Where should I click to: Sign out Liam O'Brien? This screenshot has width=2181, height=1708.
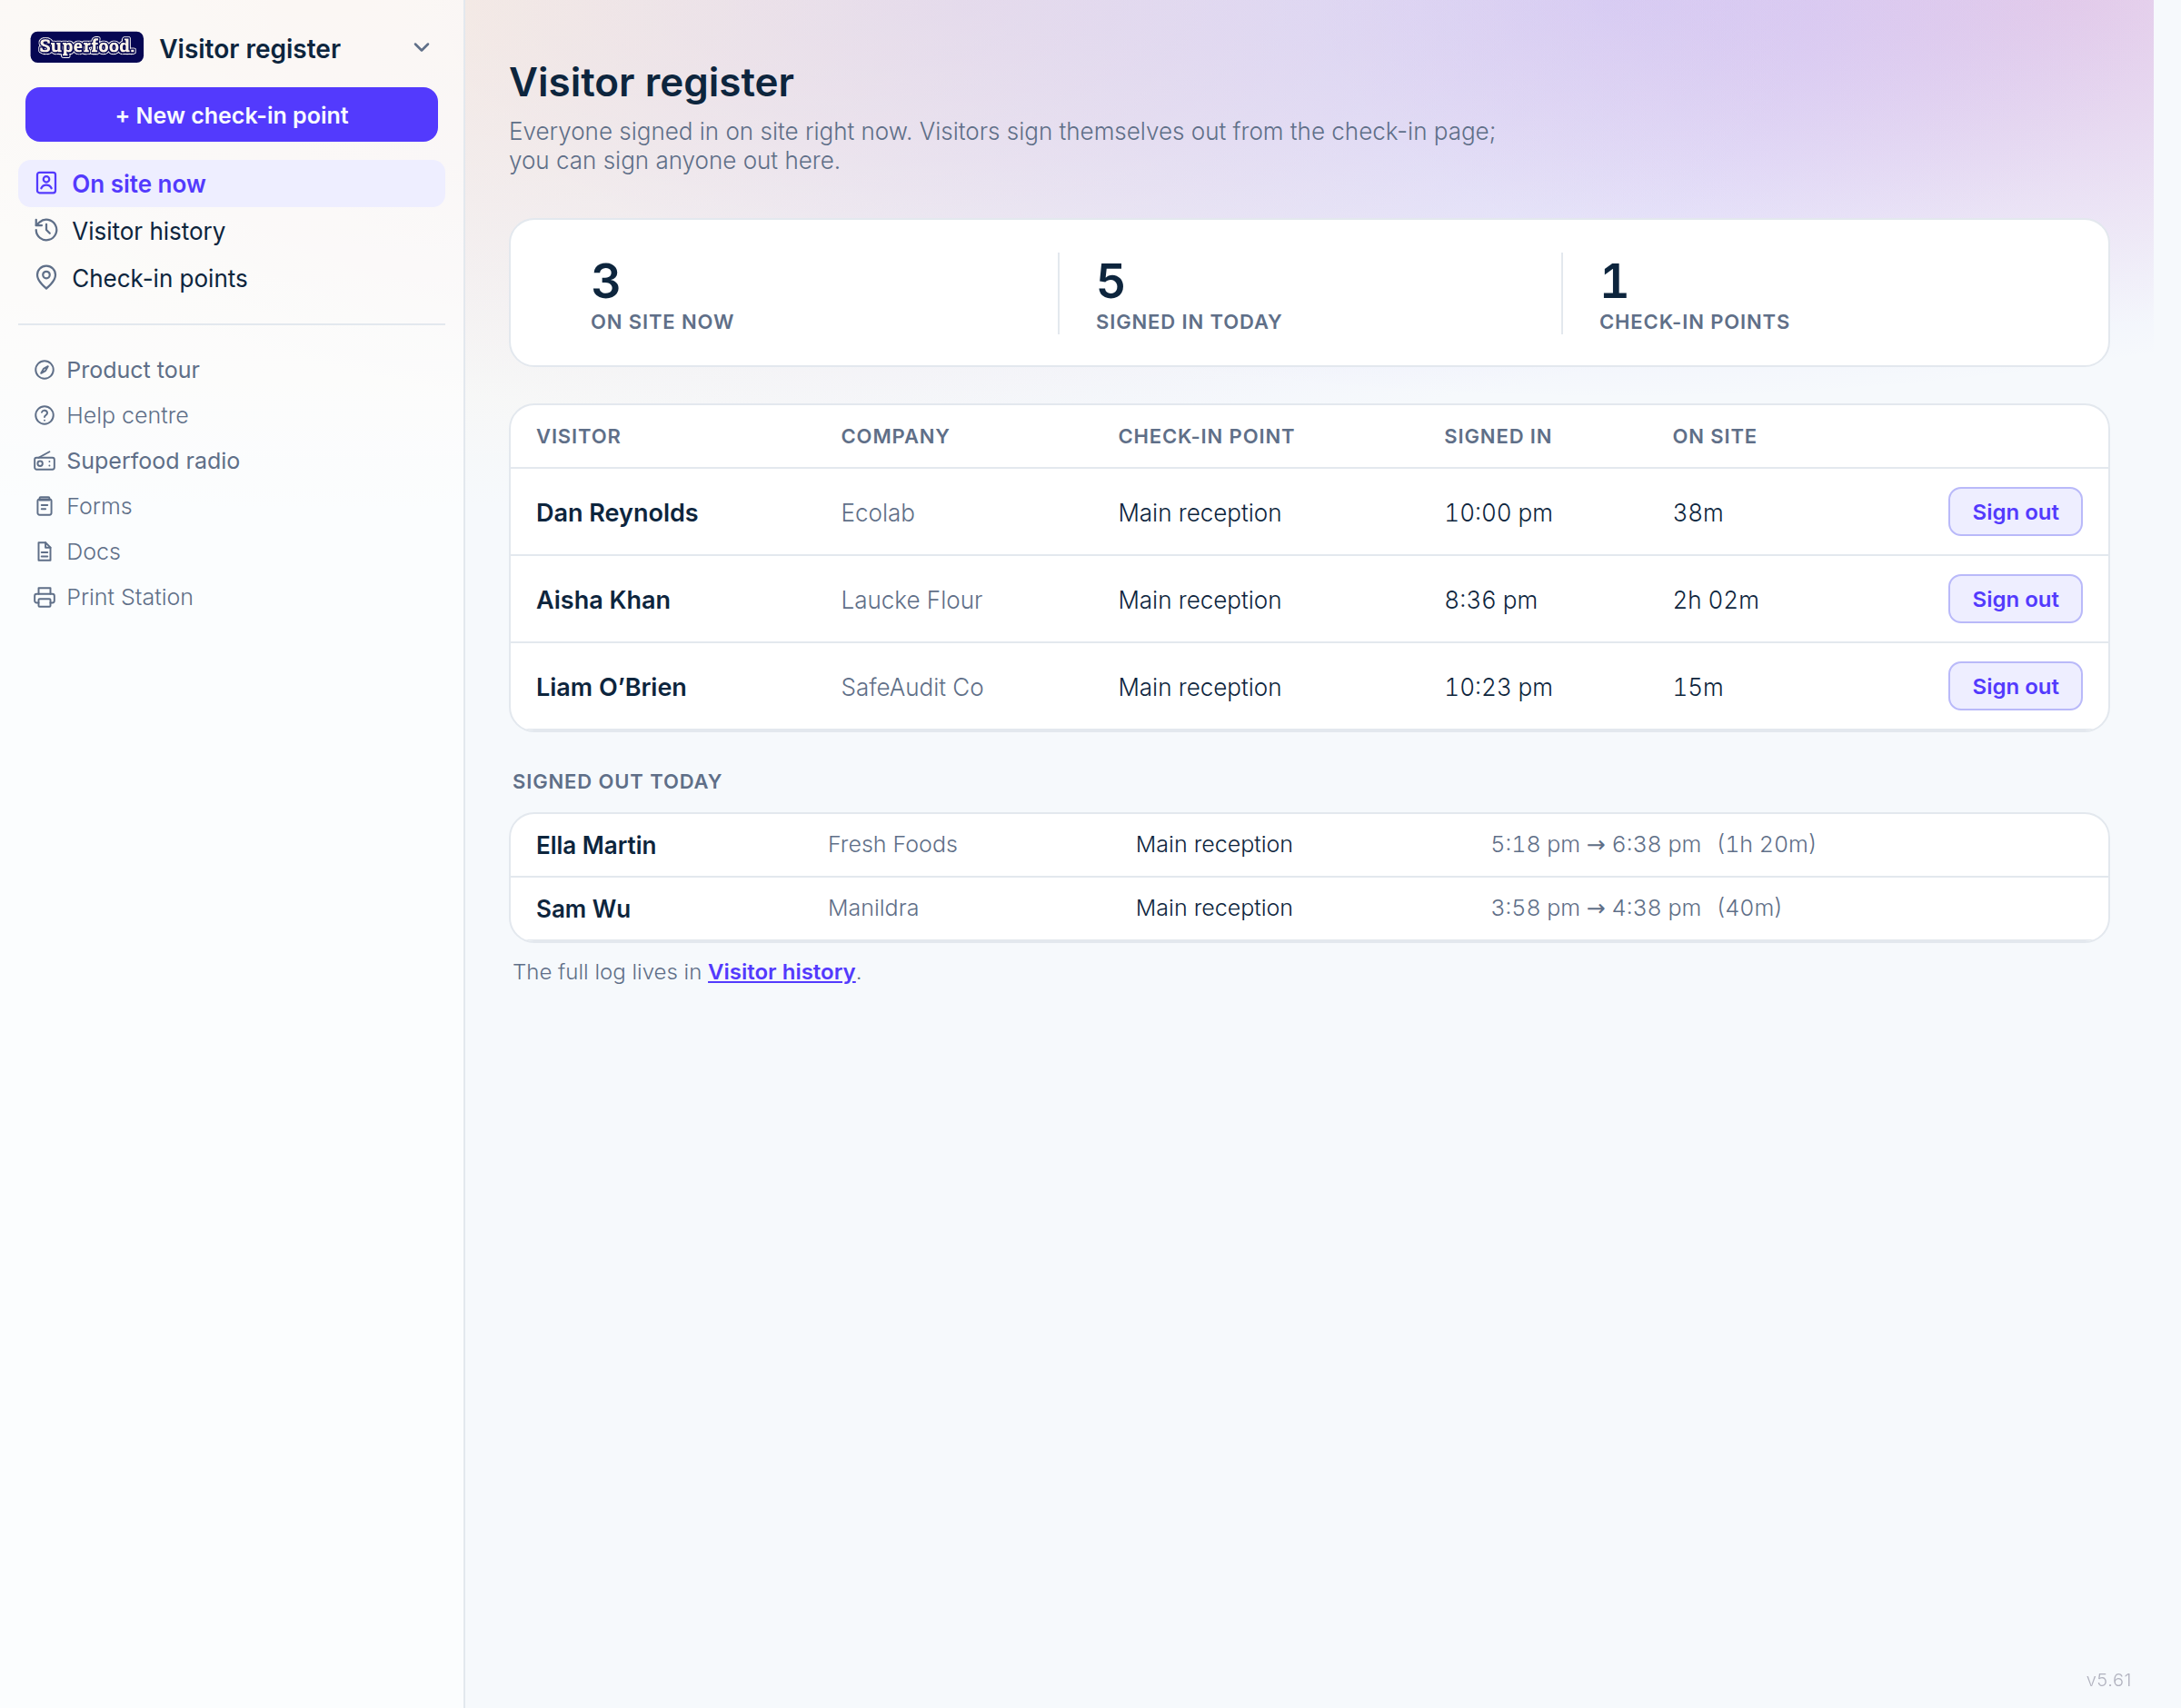[2014, 686]
